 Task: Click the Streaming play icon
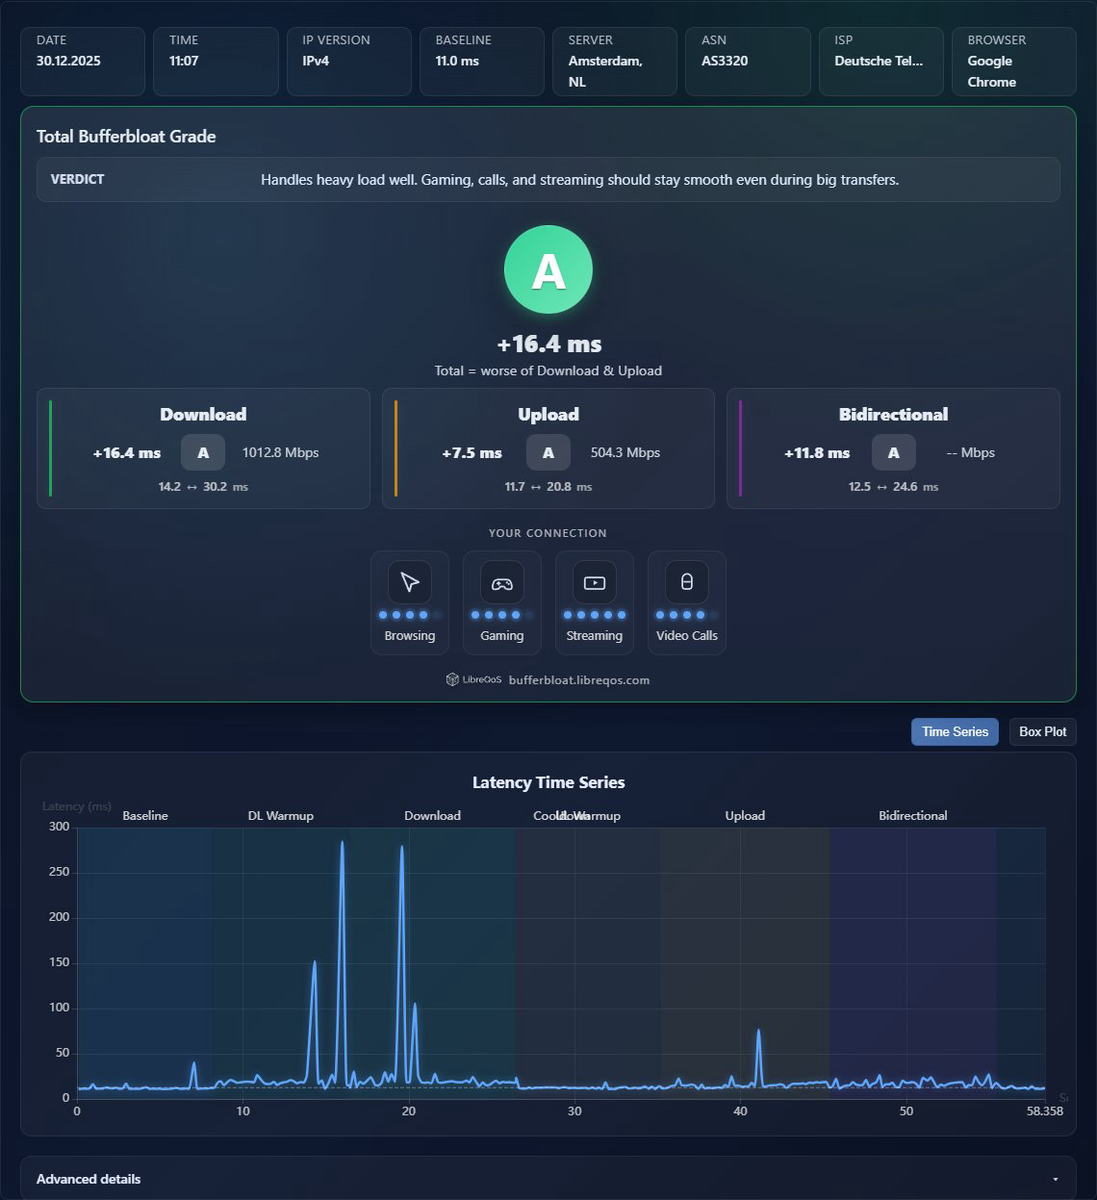[x=594, y=582]
